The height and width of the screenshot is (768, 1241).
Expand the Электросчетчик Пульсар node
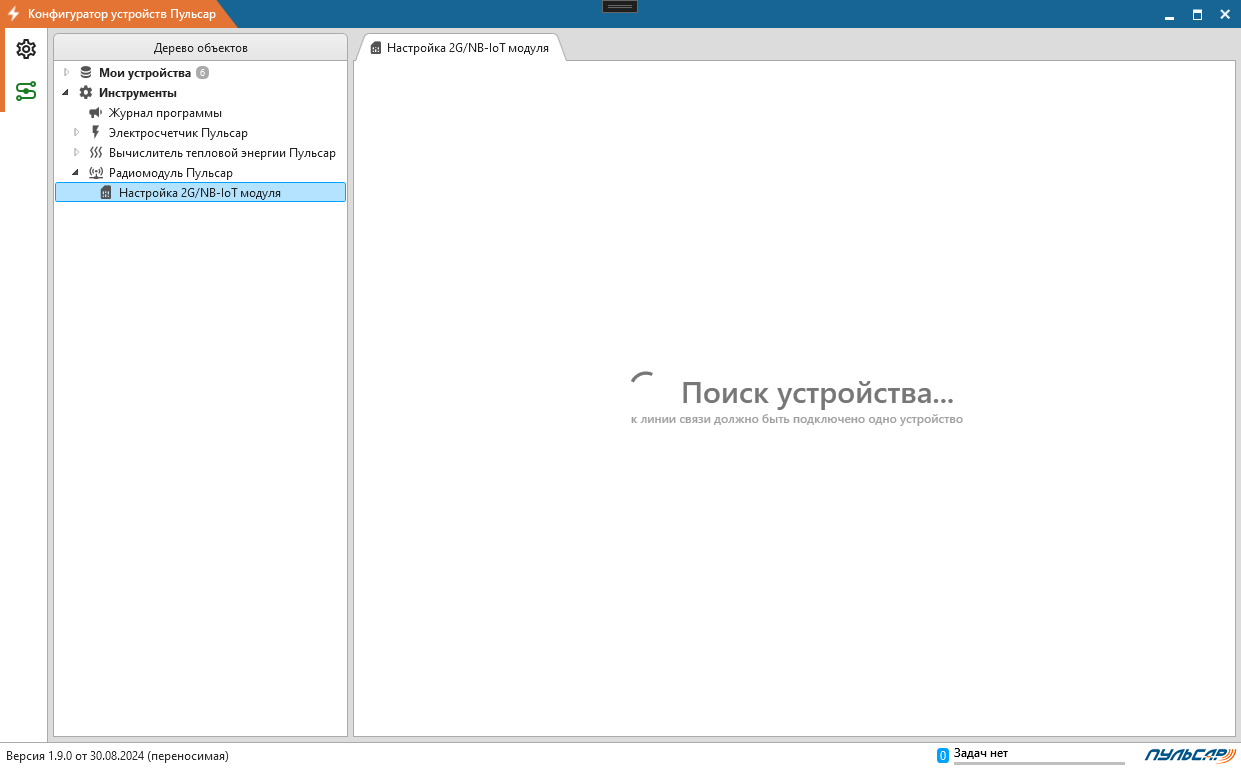pos(77,133)
